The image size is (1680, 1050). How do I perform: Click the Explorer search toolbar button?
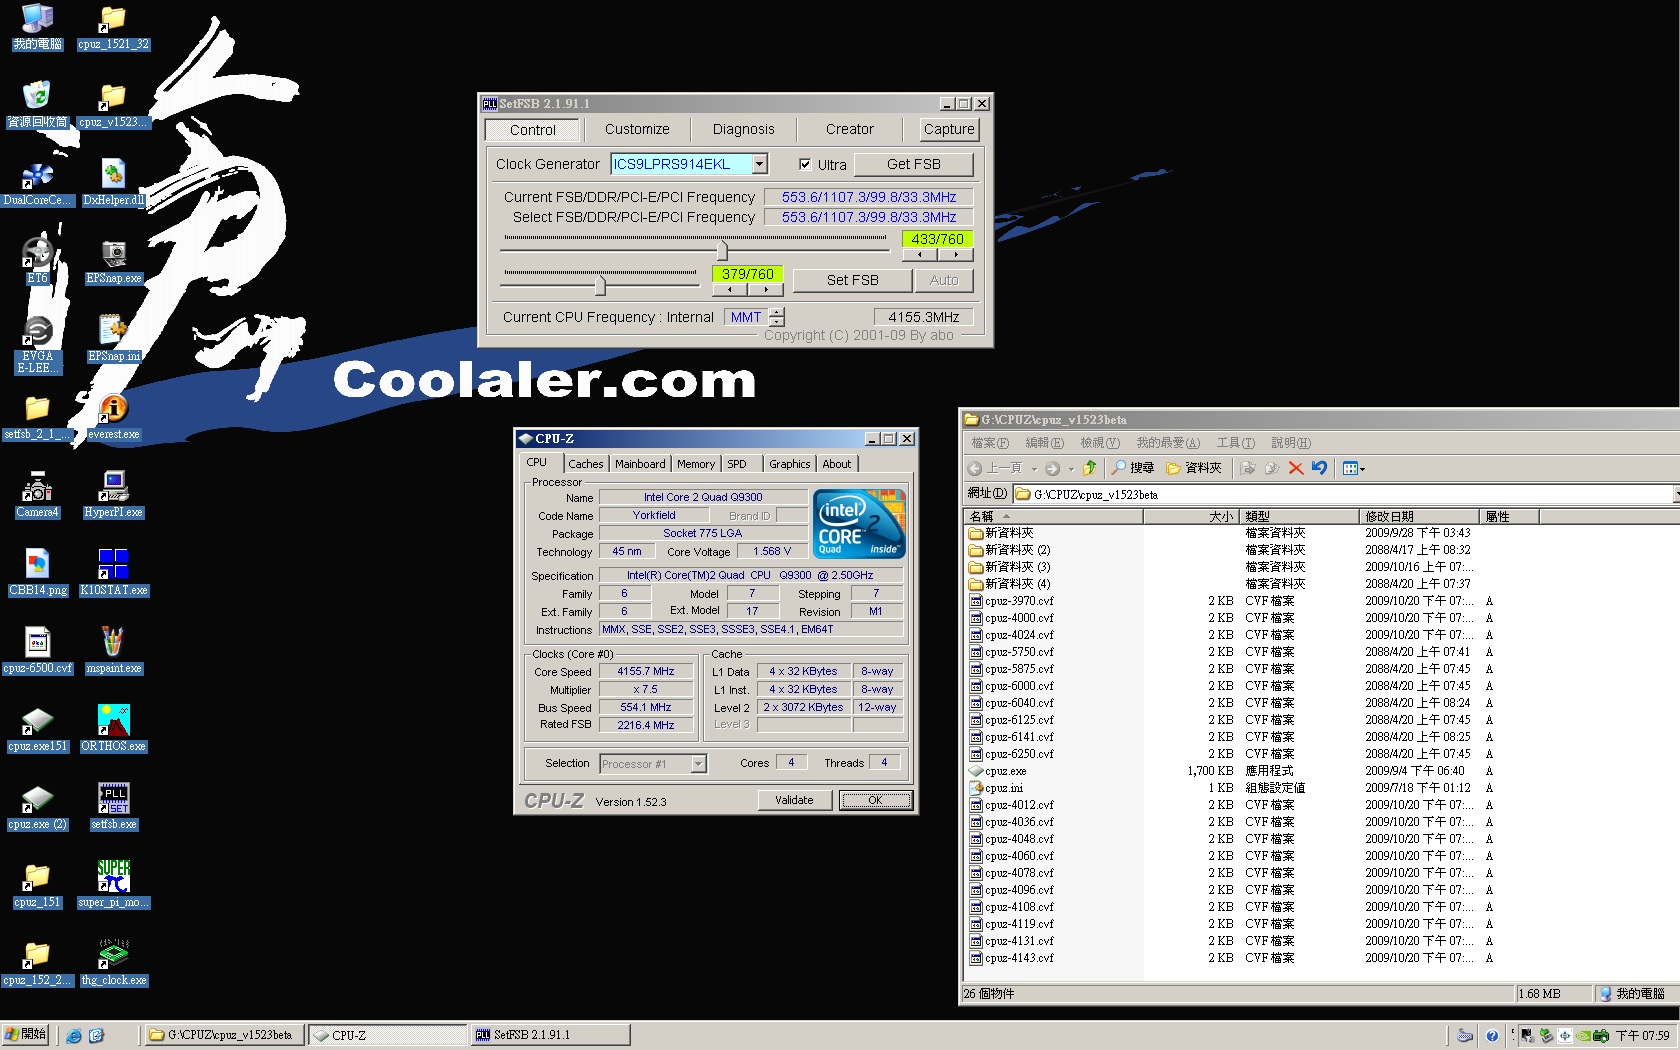pyautogui.click(x=1133, y=467)
